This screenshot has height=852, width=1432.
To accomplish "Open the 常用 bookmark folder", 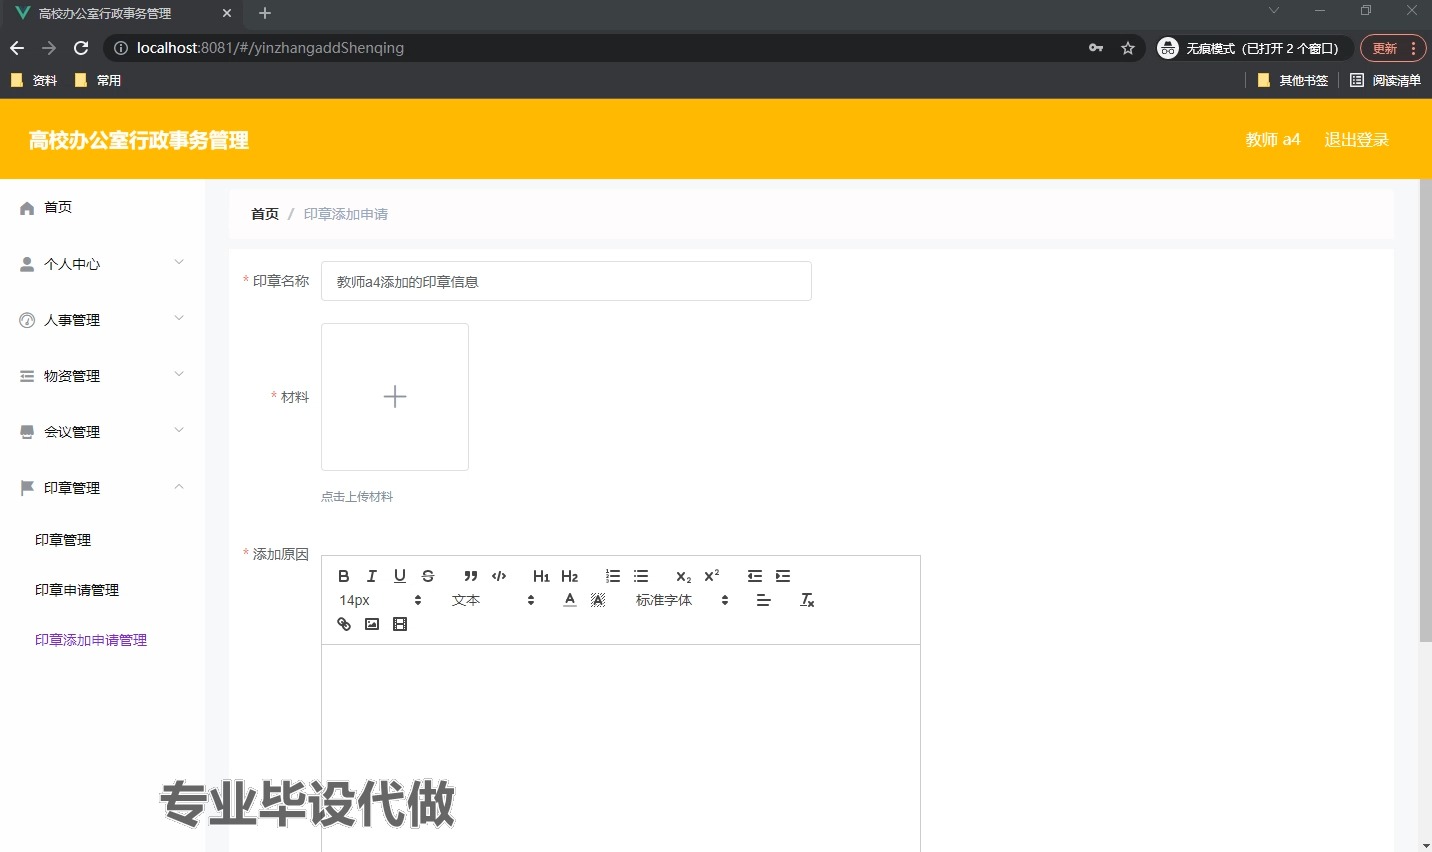I will click(x=98, y=80).
